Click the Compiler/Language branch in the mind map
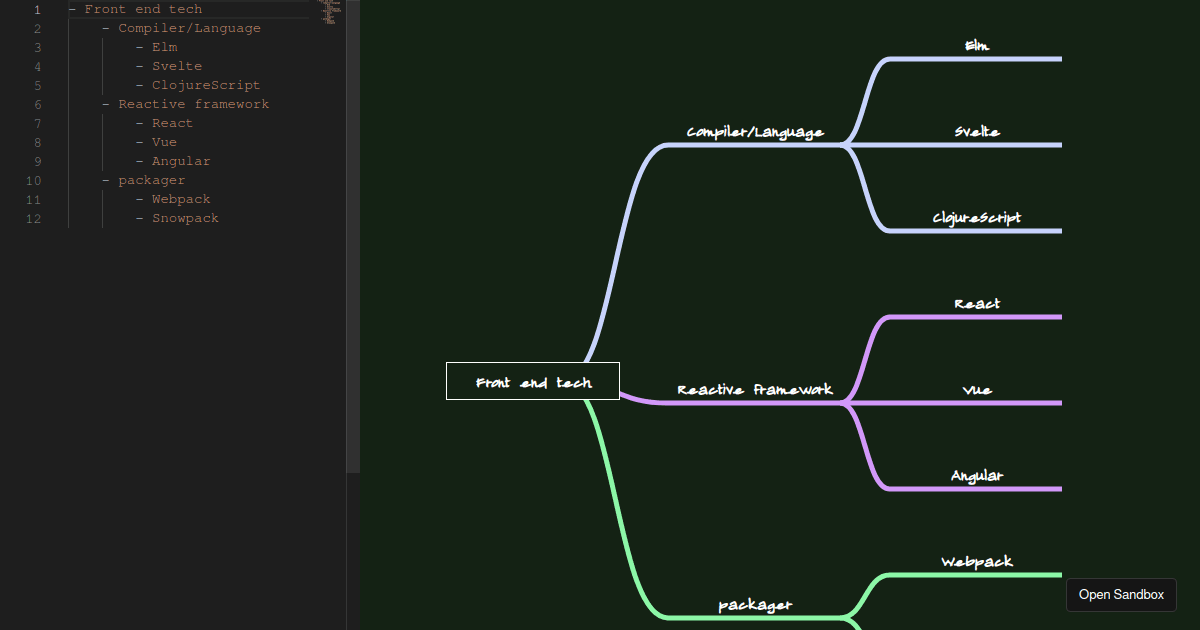Viewport: 1200px width, 630px height. [755, 132]
